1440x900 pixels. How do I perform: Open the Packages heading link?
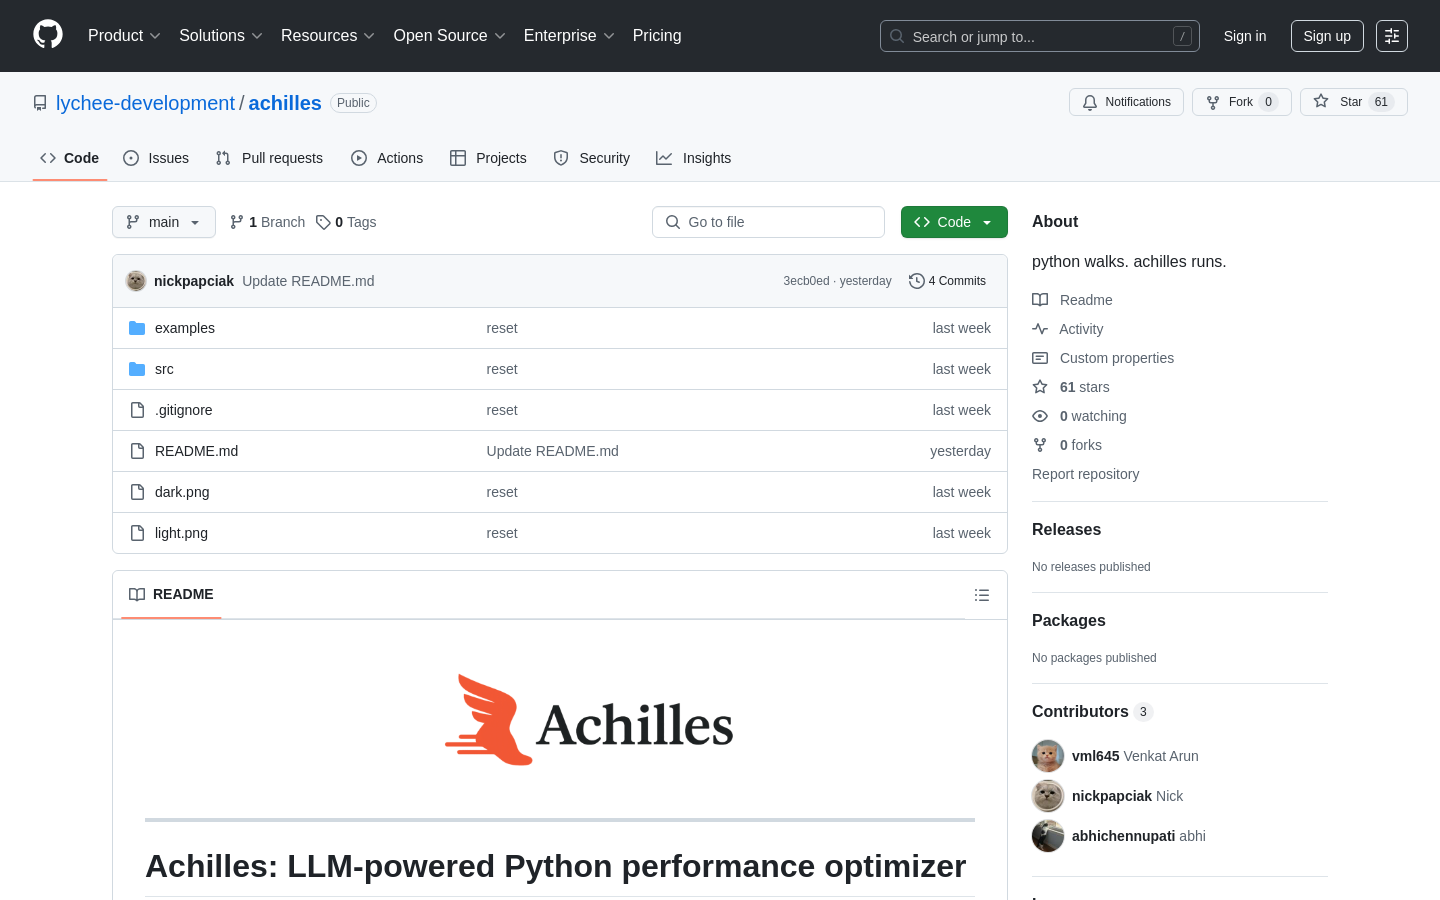pos(1068,621)
